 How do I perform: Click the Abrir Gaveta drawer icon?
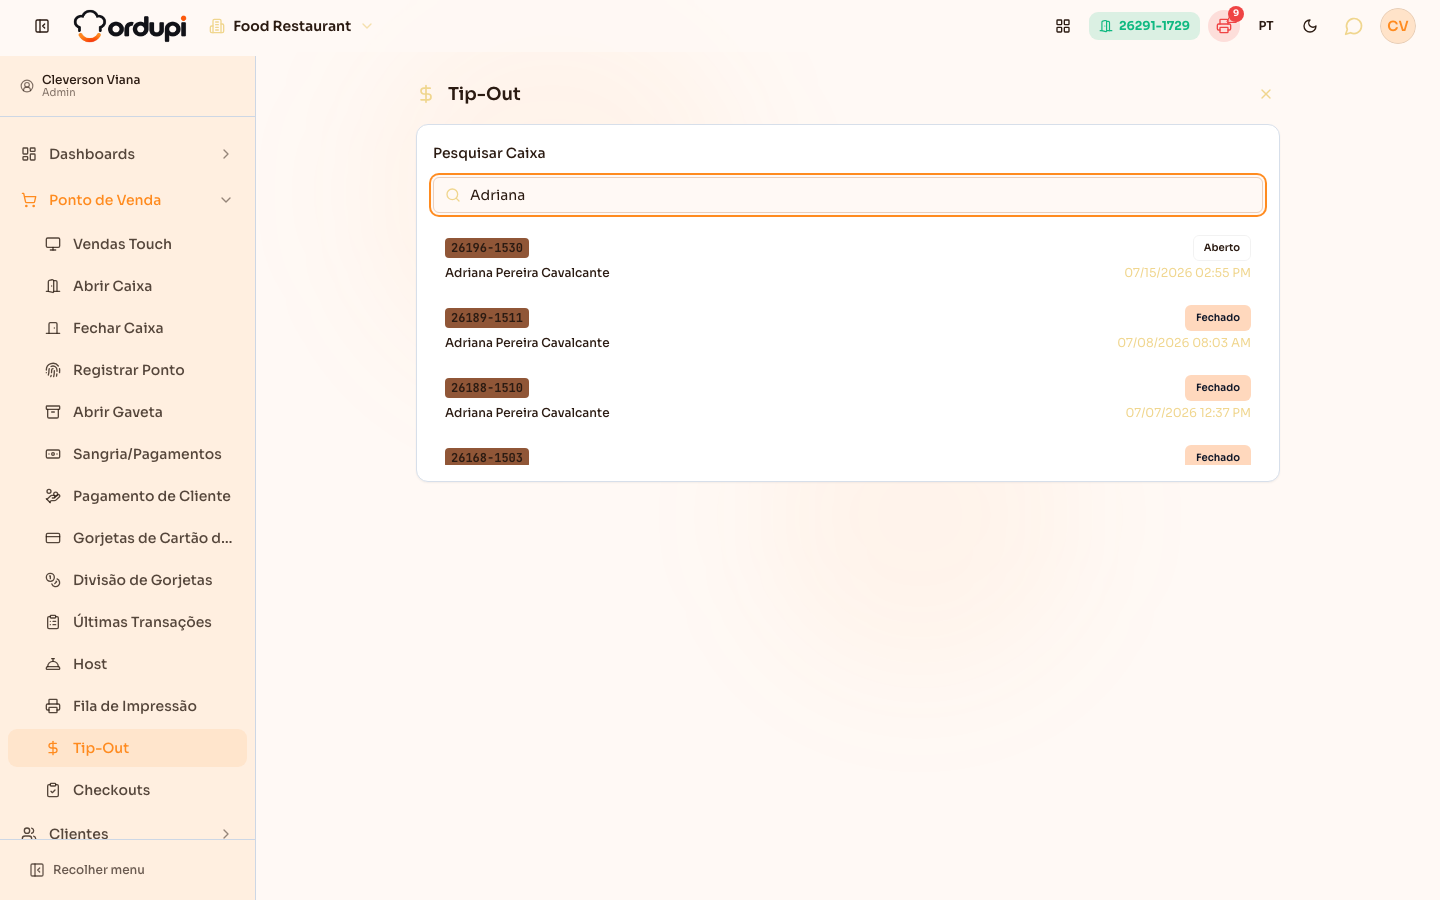53,412
